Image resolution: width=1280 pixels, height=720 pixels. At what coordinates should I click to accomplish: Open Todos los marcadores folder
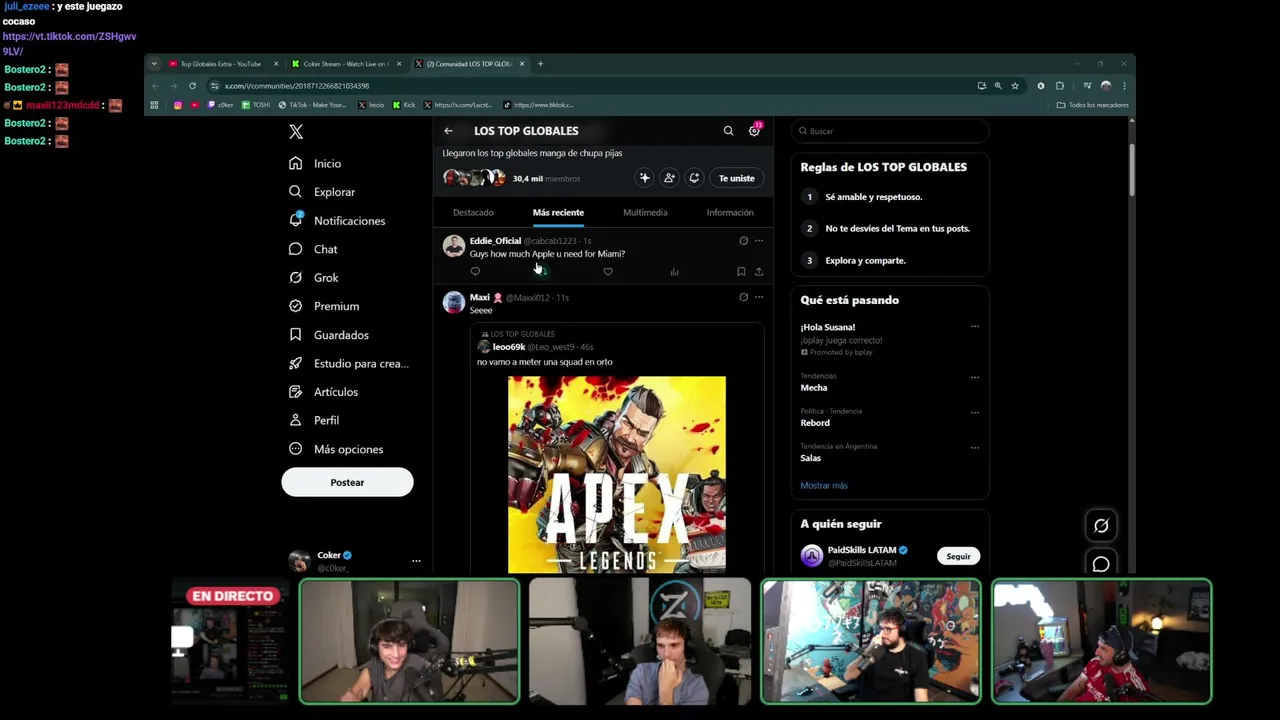[x=1093, y=105]
